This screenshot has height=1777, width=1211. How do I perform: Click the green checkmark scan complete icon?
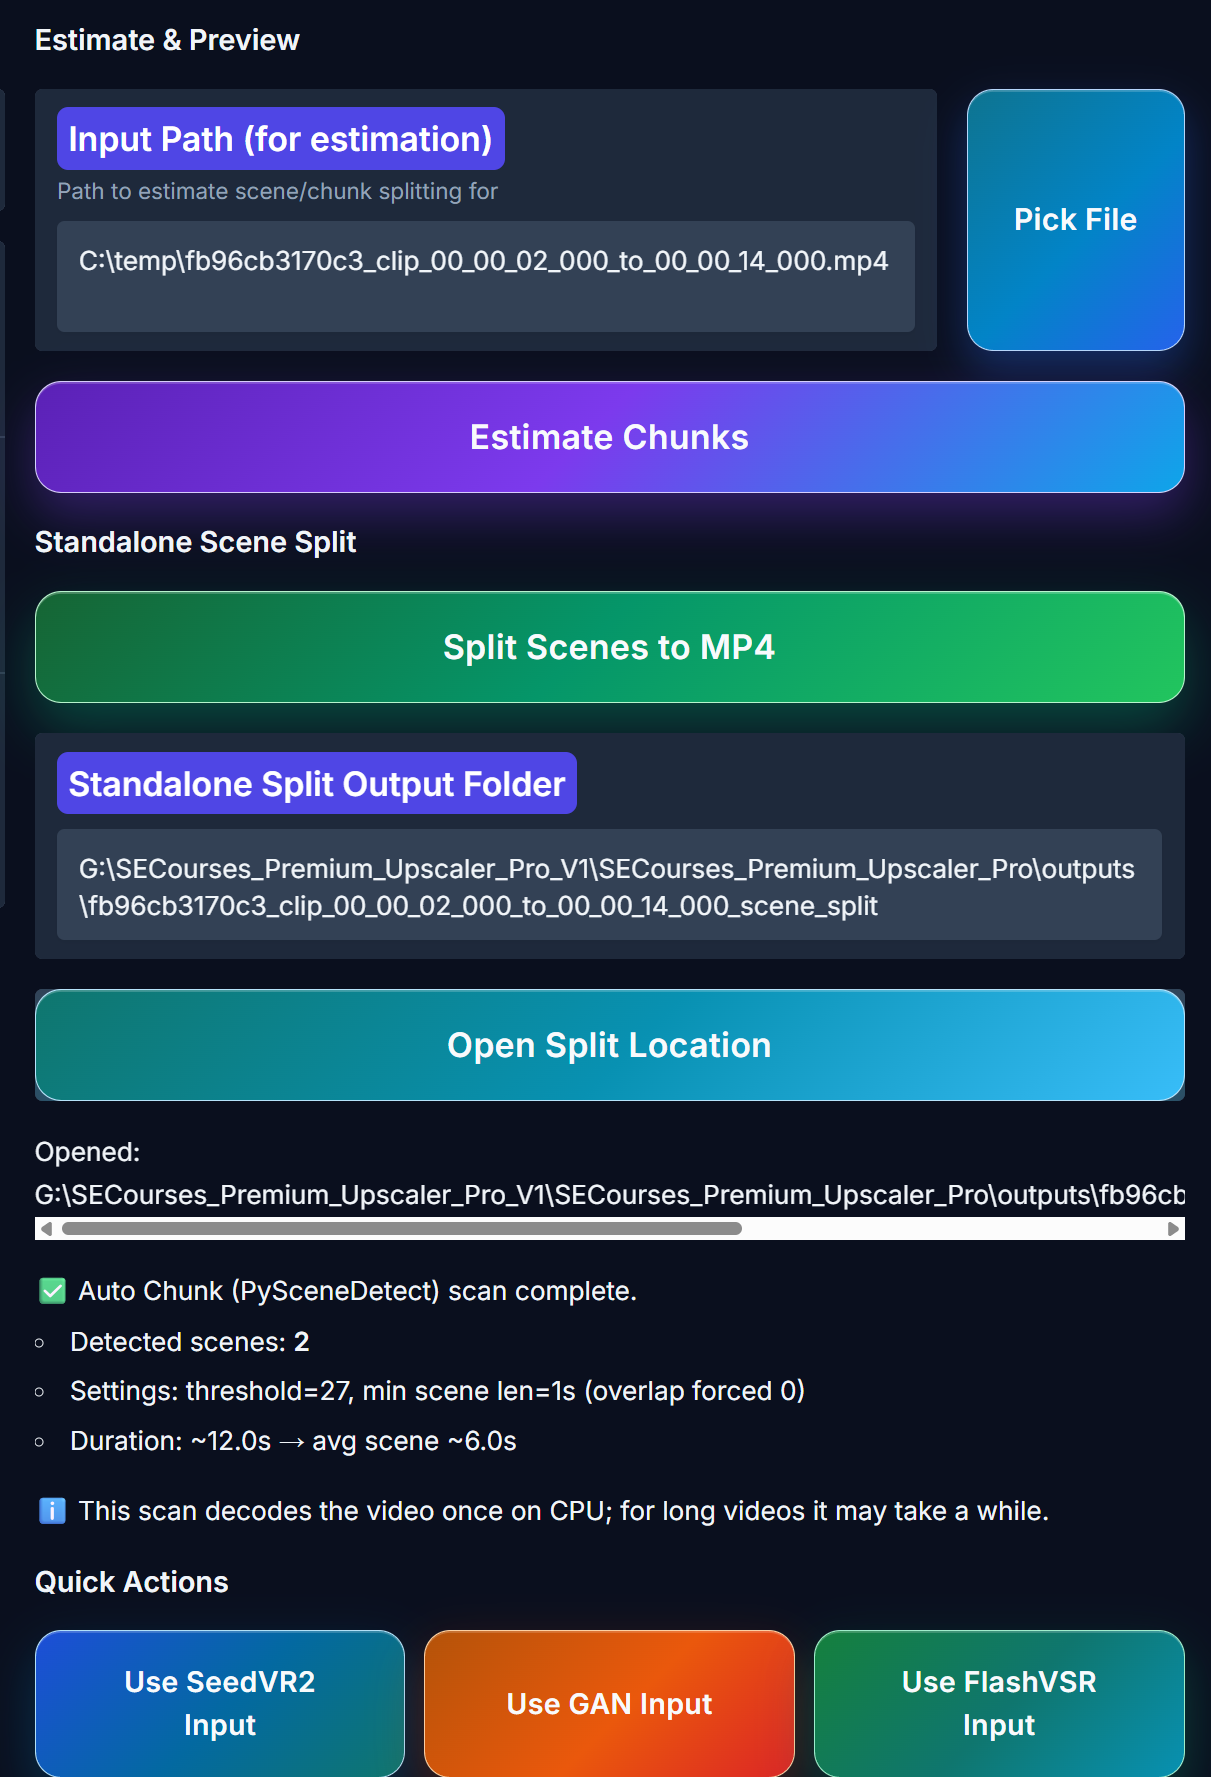pos(52,1291)
